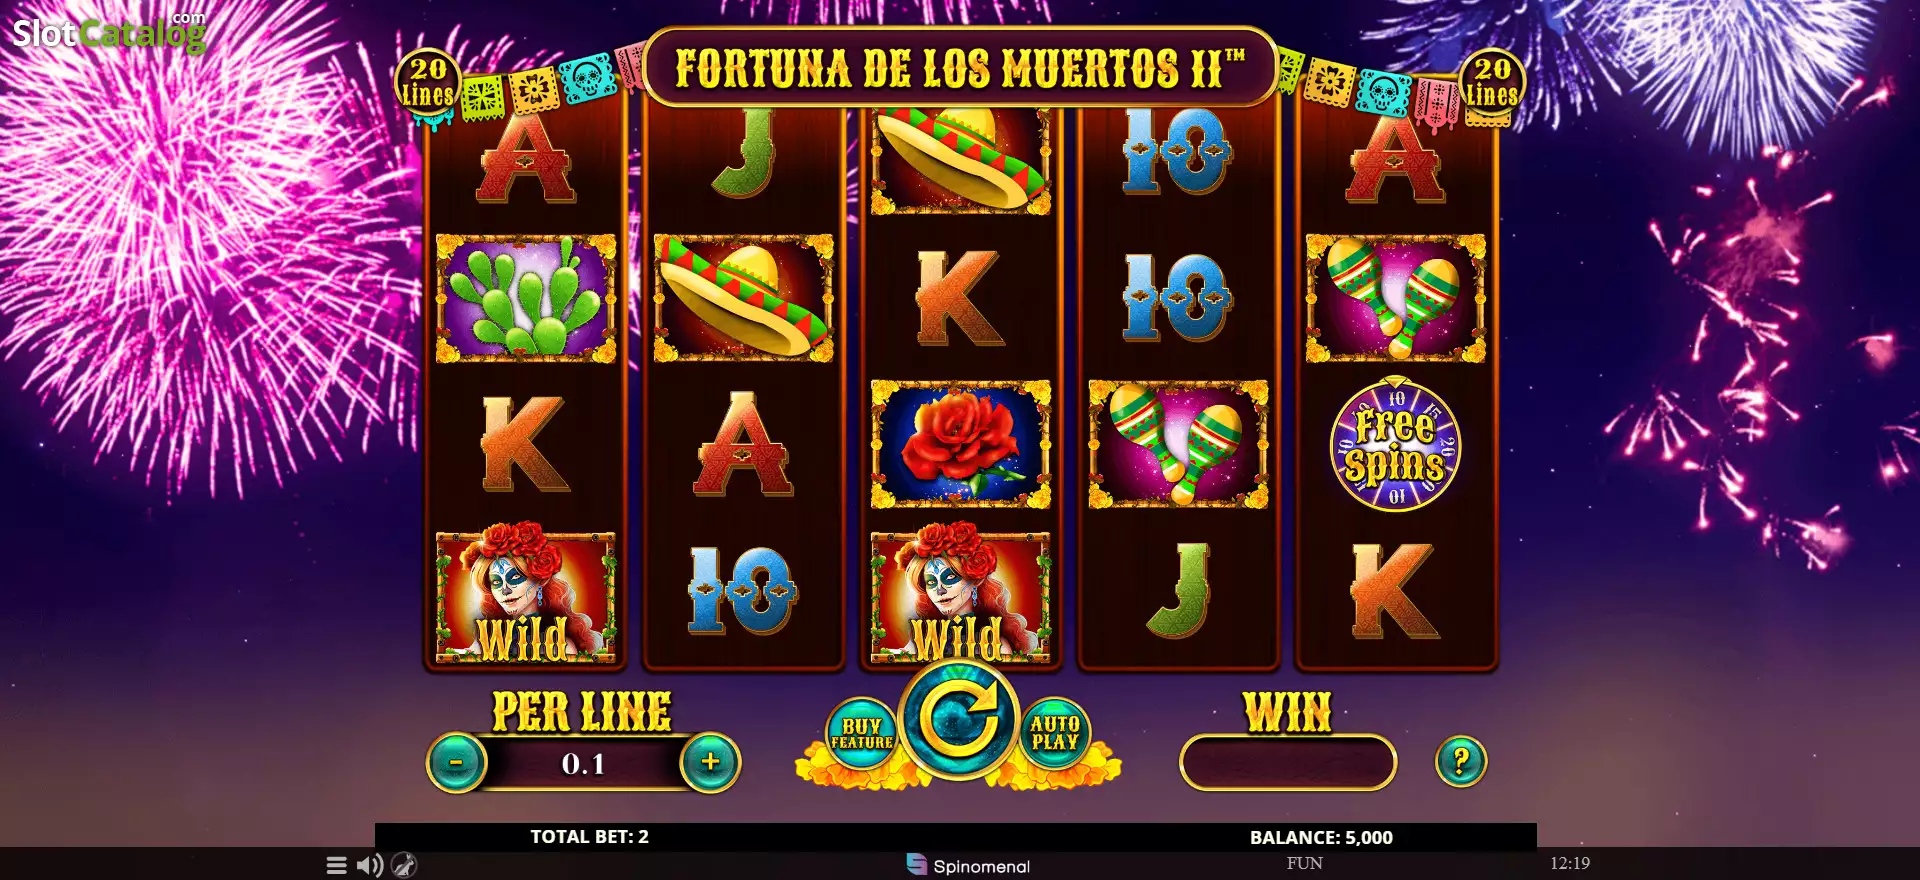The width and height of the screenshot is (1920, 880).
Task: Open the help question mark button
Action: (x=1461, y=762)
